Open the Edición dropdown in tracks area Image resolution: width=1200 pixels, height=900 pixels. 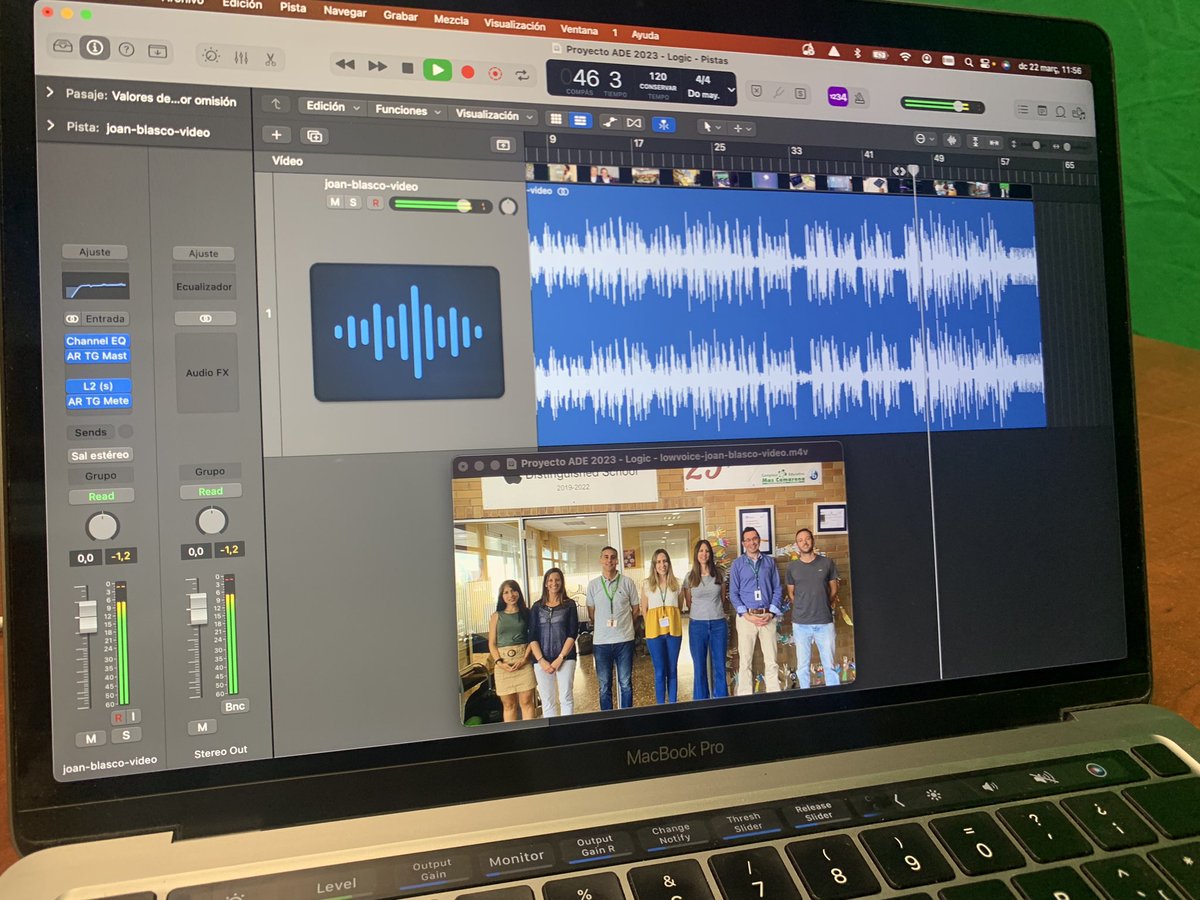pyautogui.click(x=331, y=106)
